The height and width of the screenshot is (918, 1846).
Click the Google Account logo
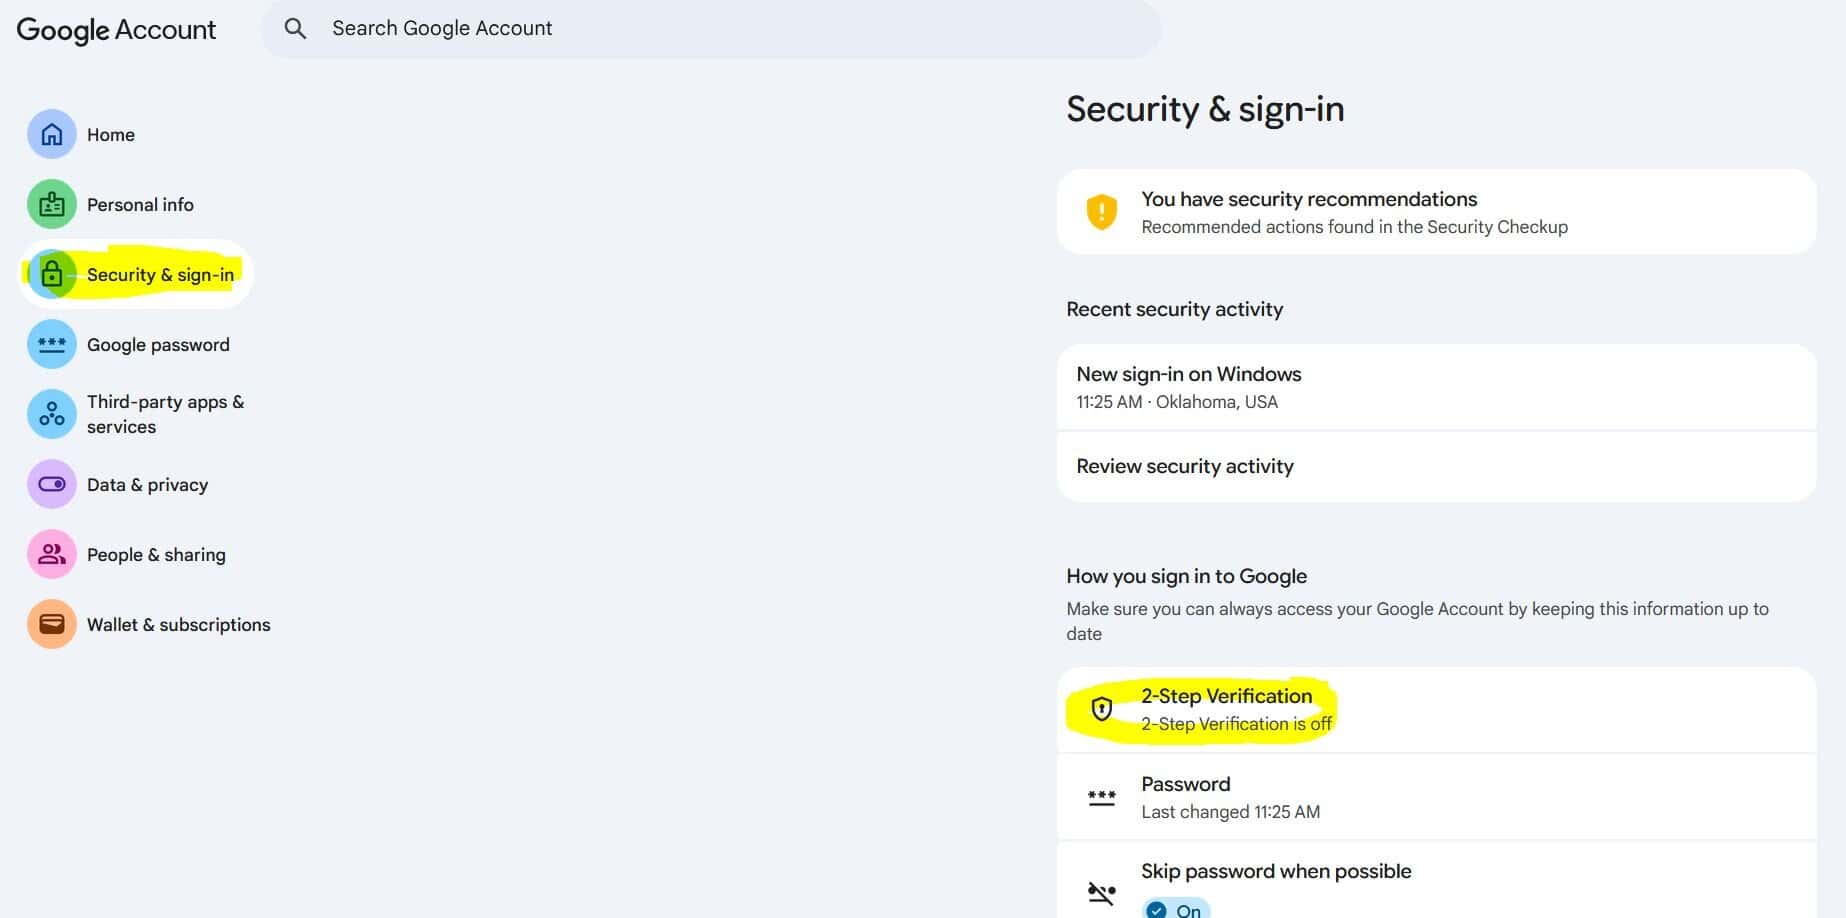click(x=116, y=30)
